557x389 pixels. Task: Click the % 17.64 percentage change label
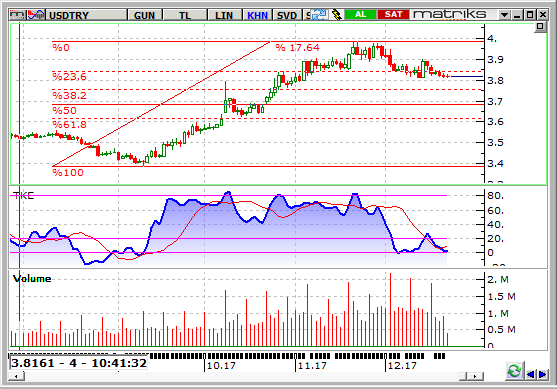(297, 48)
